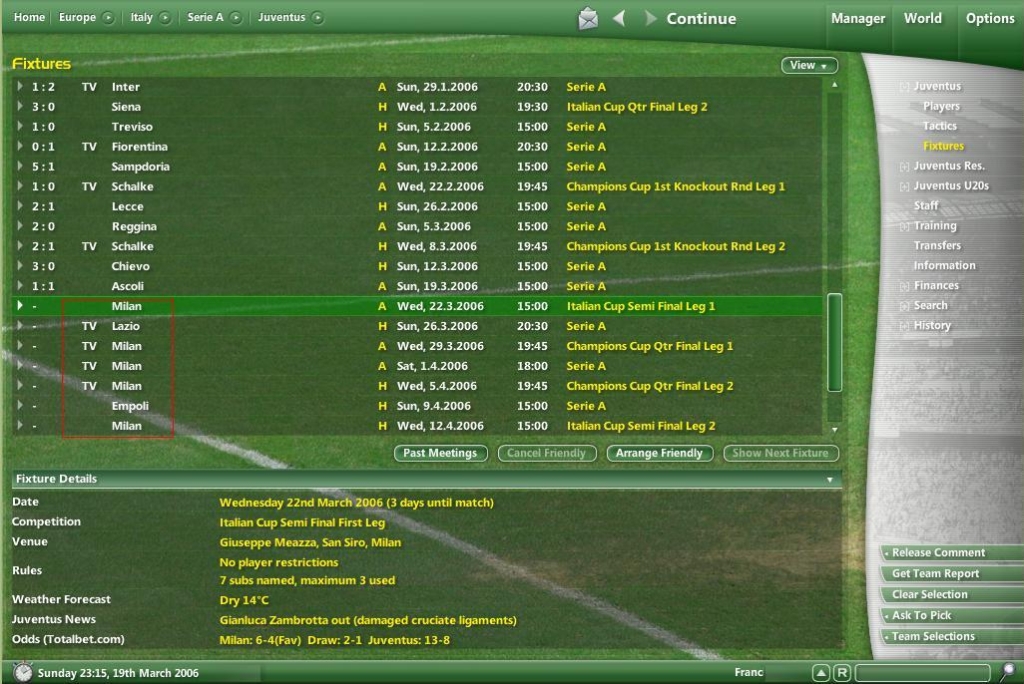Click the Home breadcrumb
1024x684 pixels.
tap(29, 17)
